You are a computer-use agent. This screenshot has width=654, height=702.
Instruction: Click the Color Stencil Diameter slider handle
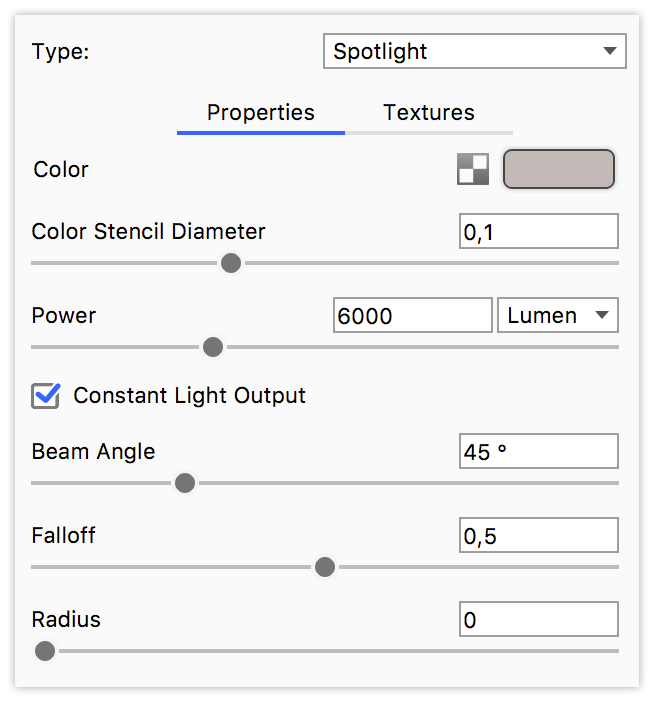[231, 263]
